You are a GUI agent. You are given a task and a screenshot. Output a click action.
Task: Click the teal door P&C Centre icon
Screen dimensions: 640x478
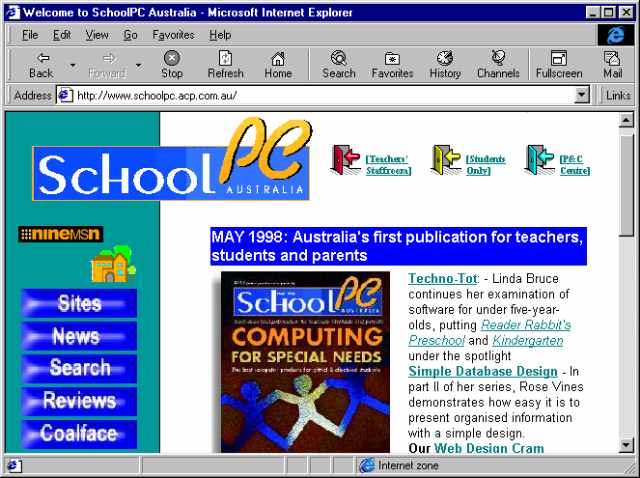point(539,159)
